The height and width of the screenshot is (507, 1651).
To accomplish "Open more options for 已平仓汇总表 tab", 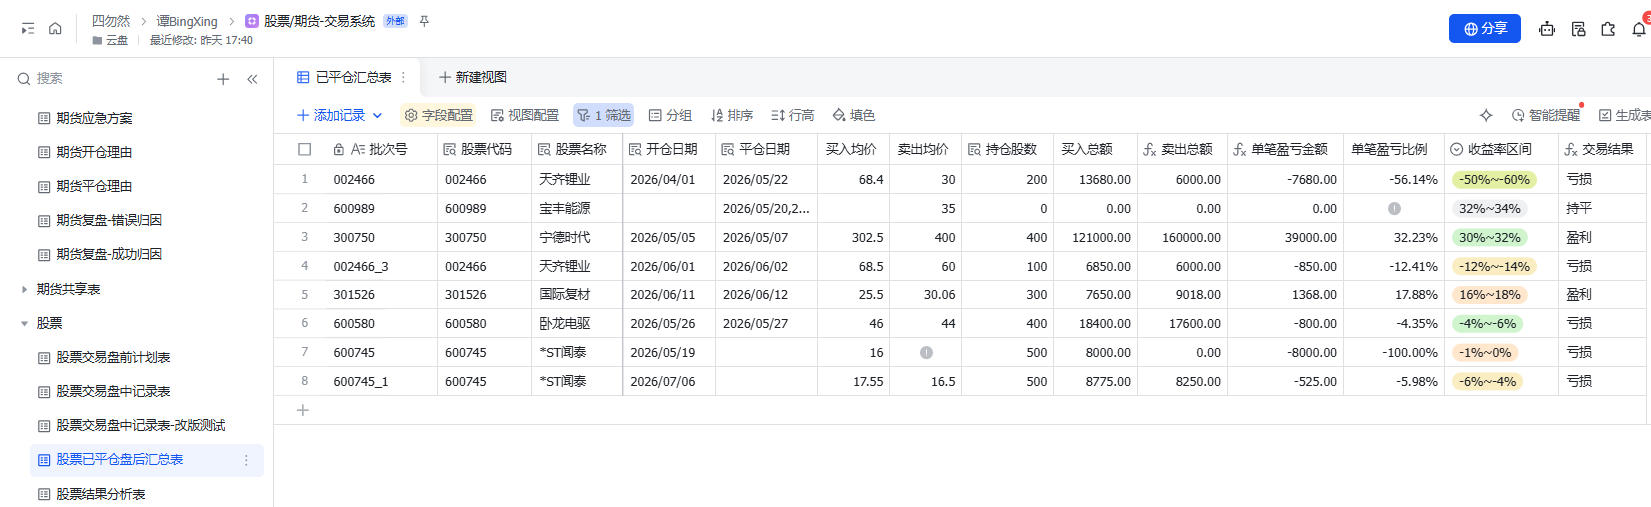I will (403, 77).
